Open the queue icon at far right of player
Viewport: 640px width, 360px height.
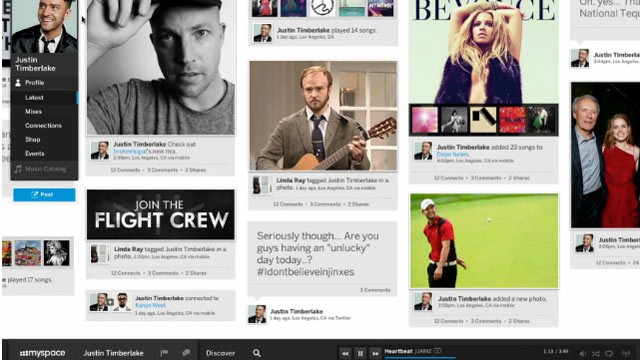point(626,353)
